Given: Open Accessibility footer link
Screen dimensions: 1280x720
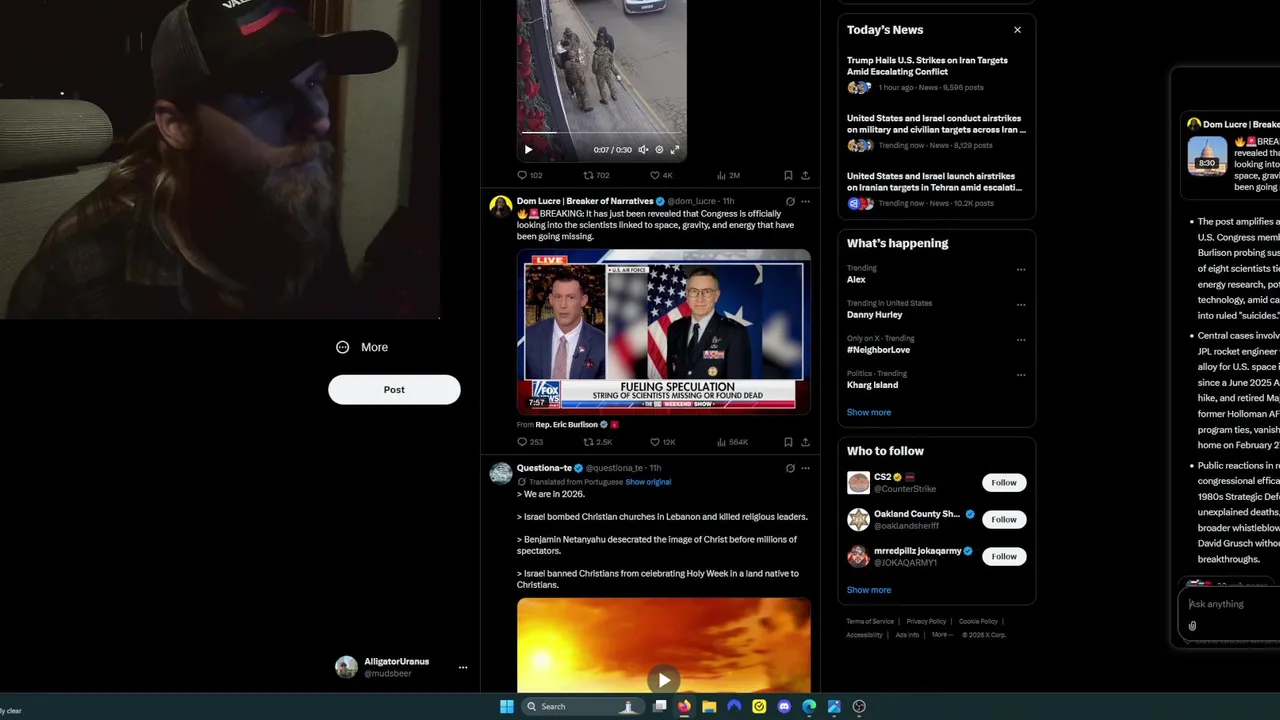Looking at the screenshot, I should 864,635.
